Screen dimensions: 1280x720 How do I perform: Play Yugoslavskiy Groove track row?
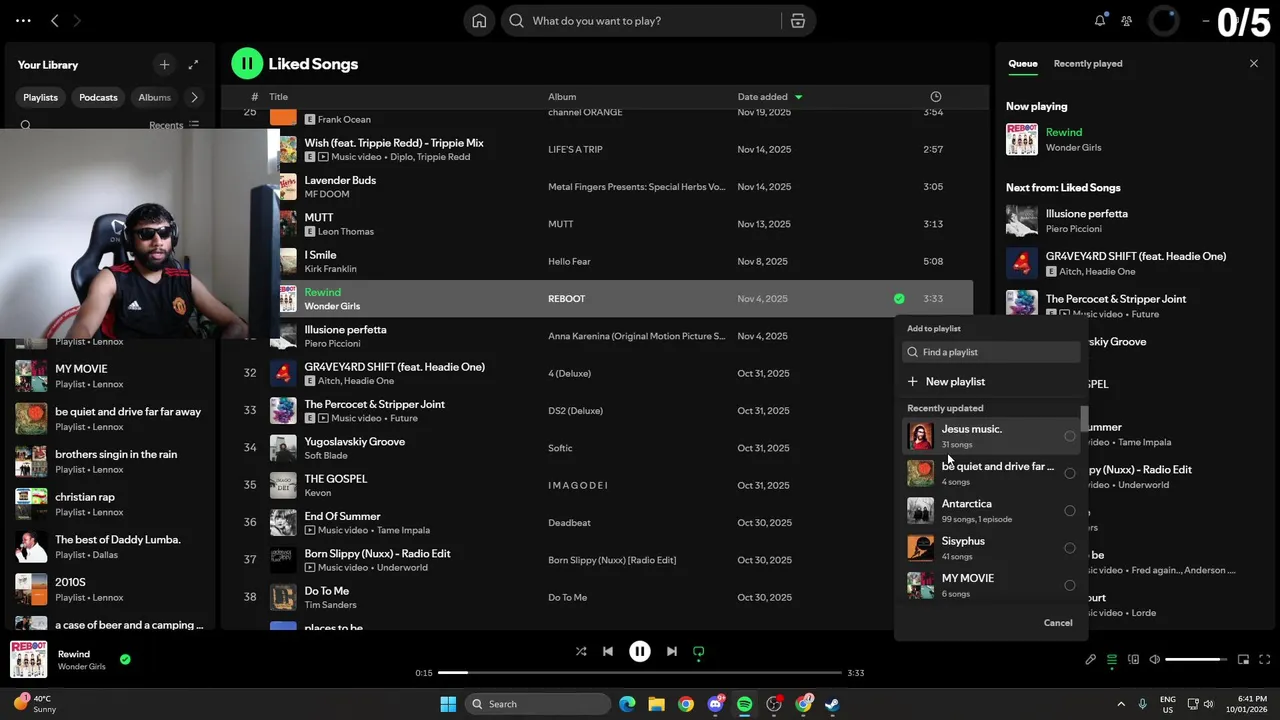tap(596, 448)
